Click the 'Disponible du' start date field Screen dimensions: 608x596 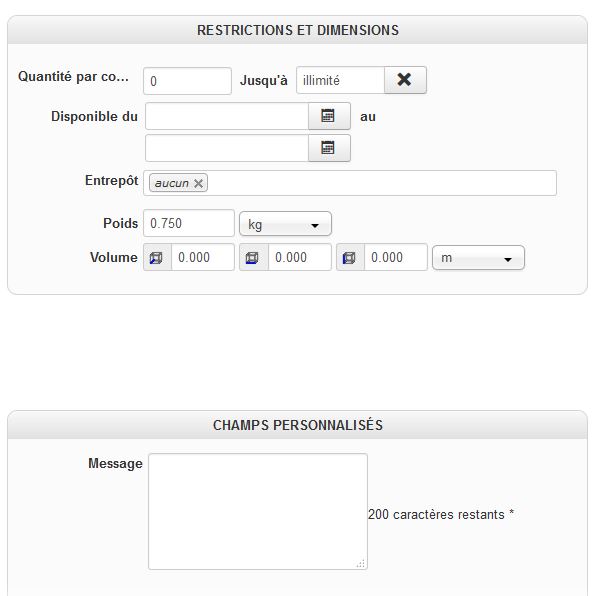click(x=226, y=116)
